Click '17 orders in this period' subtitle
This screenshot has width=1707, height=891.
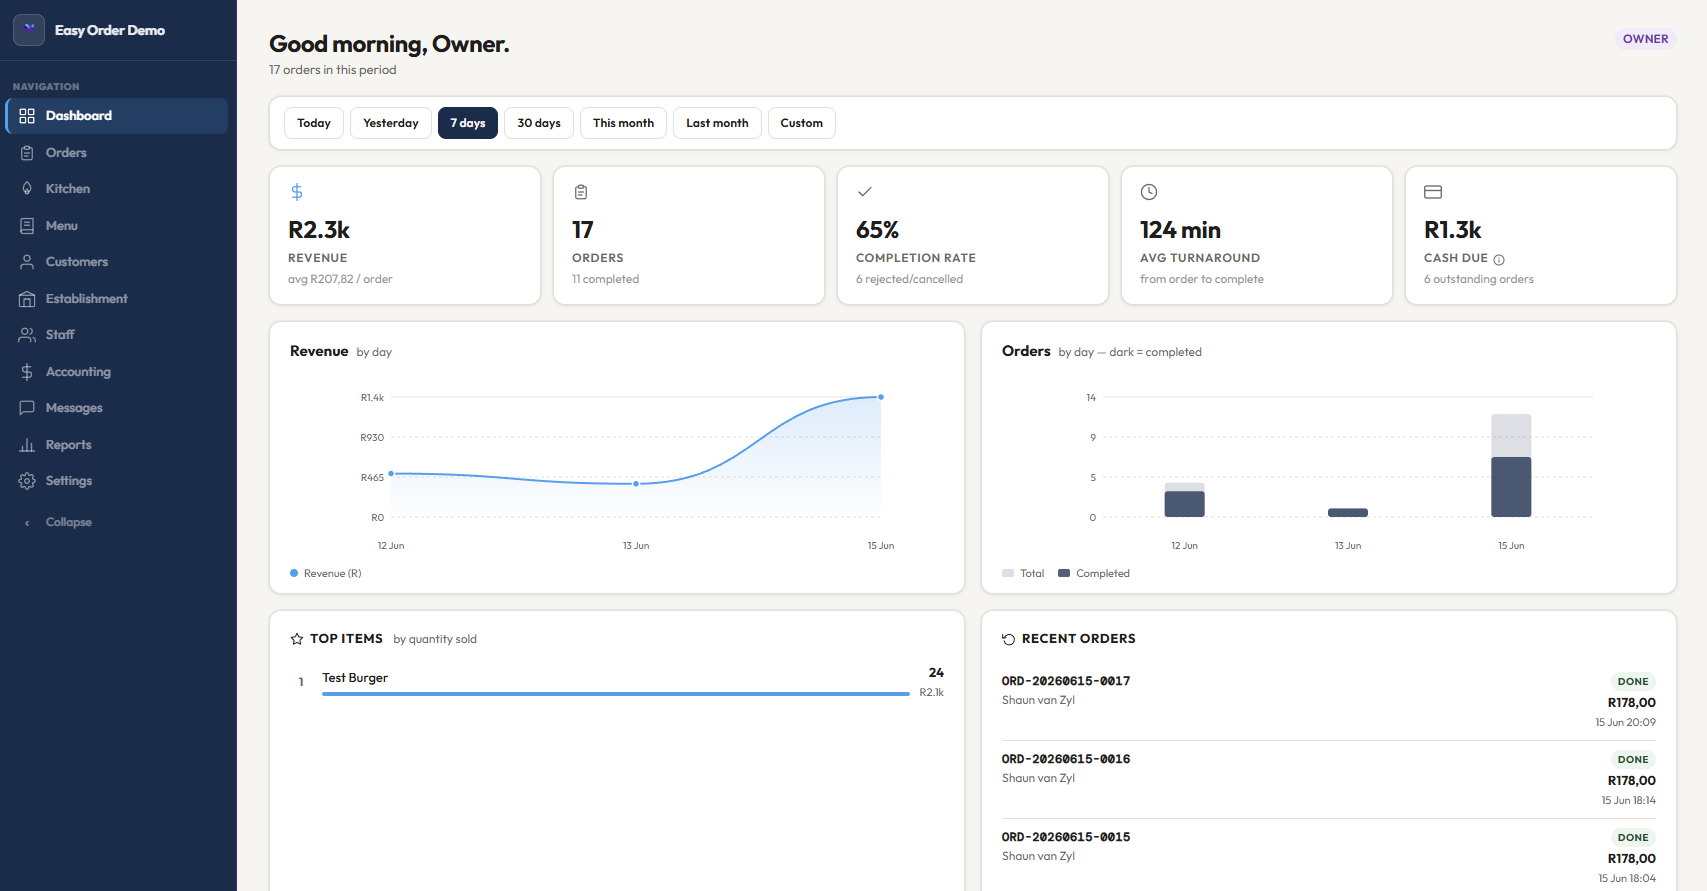point(333,70)
